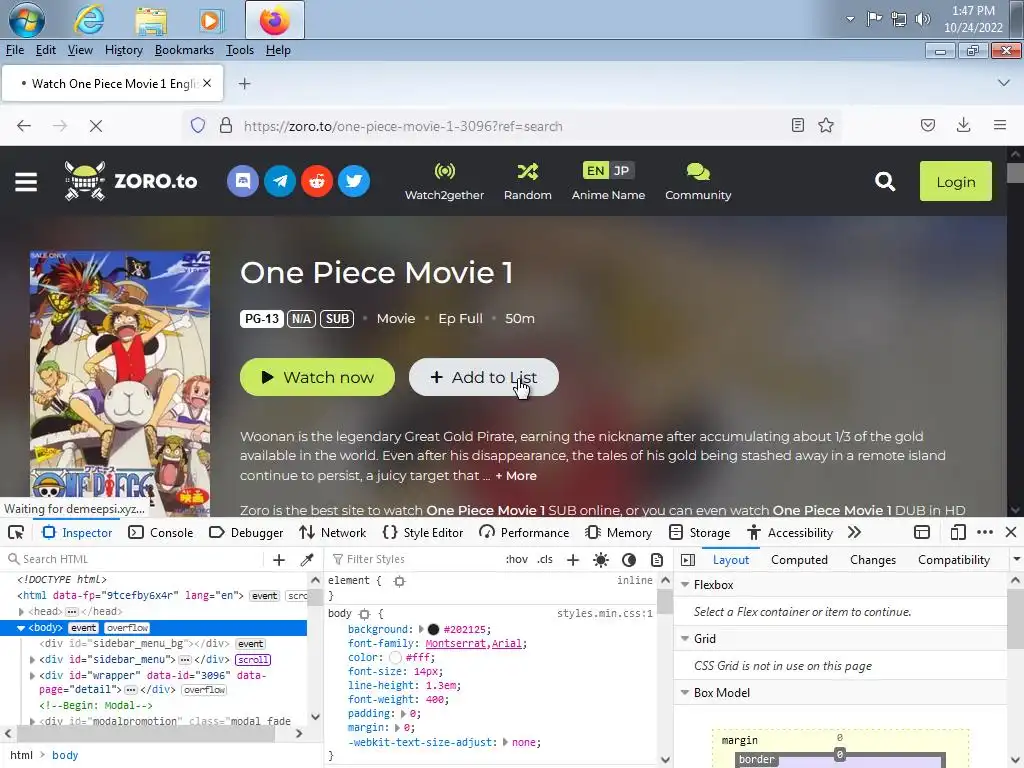Switch anime name to EN

pyautogui.click(x=595, y=170)
